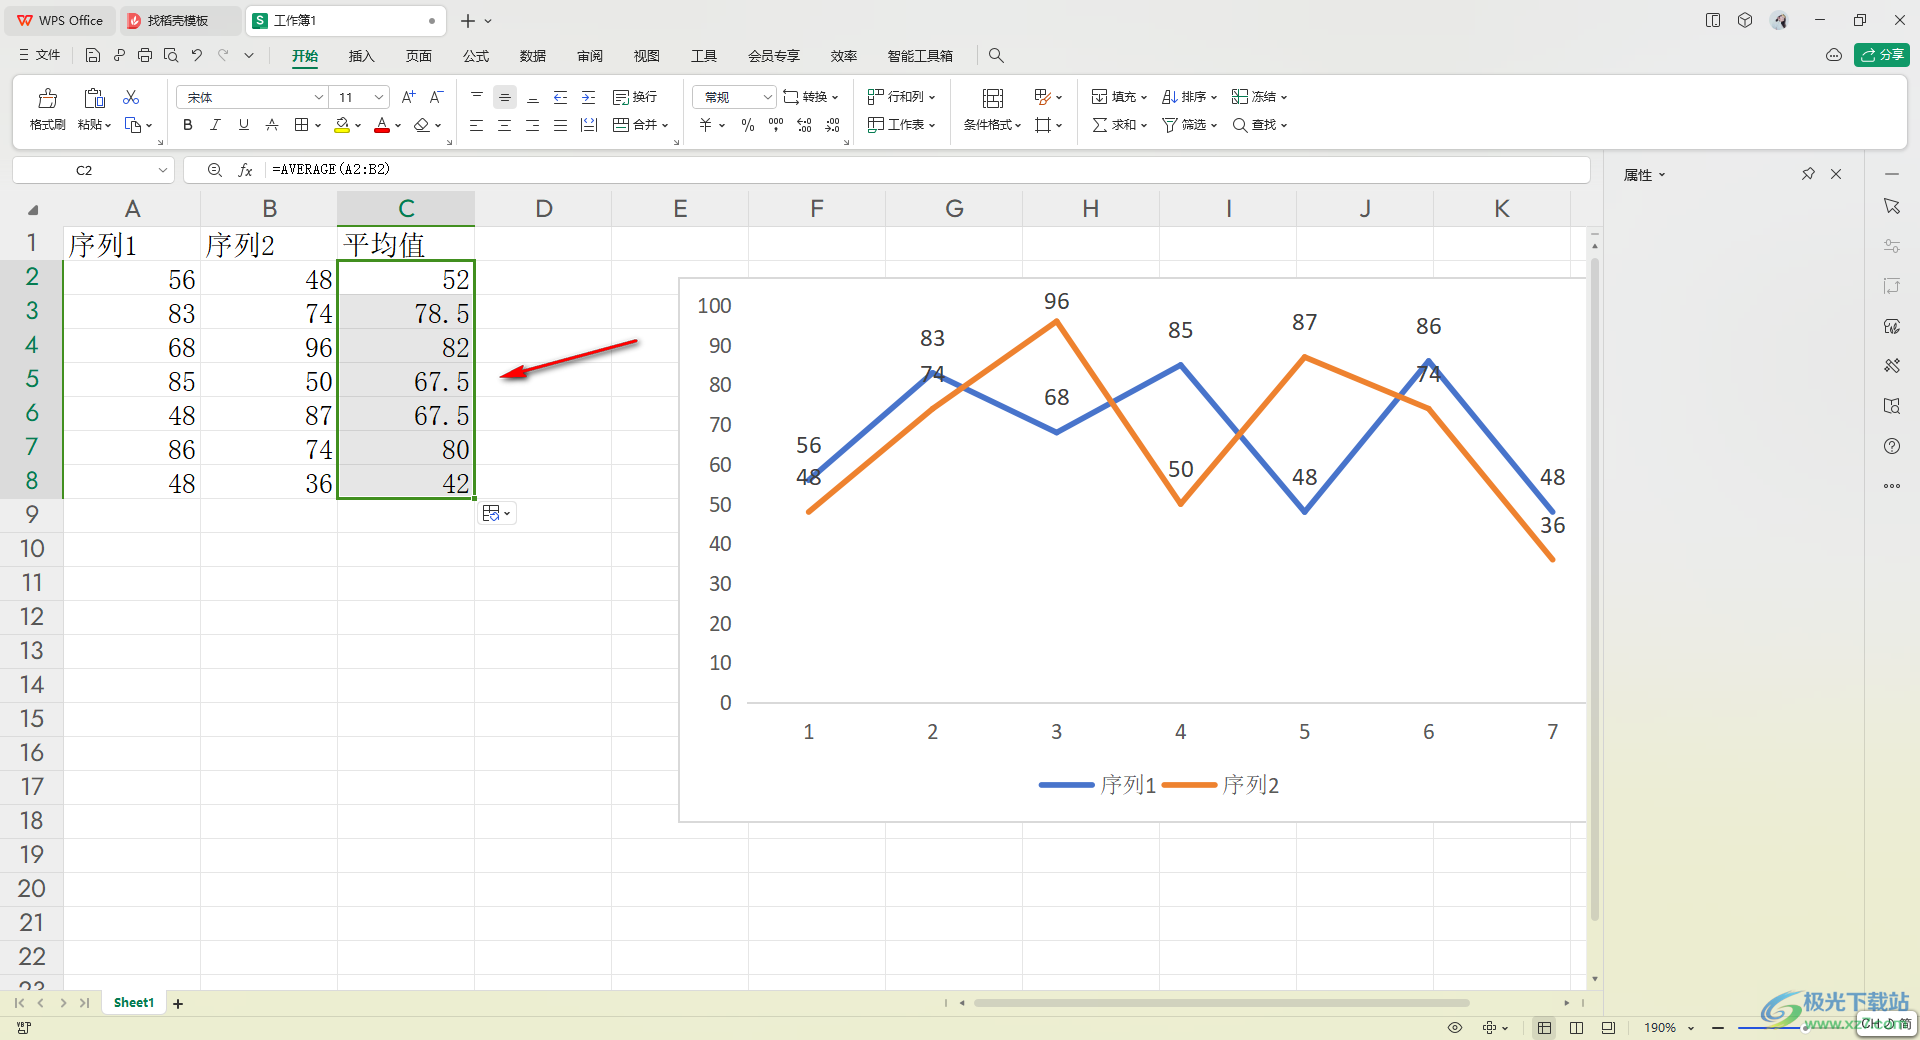This screenshot has height=1040, width=1920.
Task: Click the fx insert function icon
Action: pos(245,170)
